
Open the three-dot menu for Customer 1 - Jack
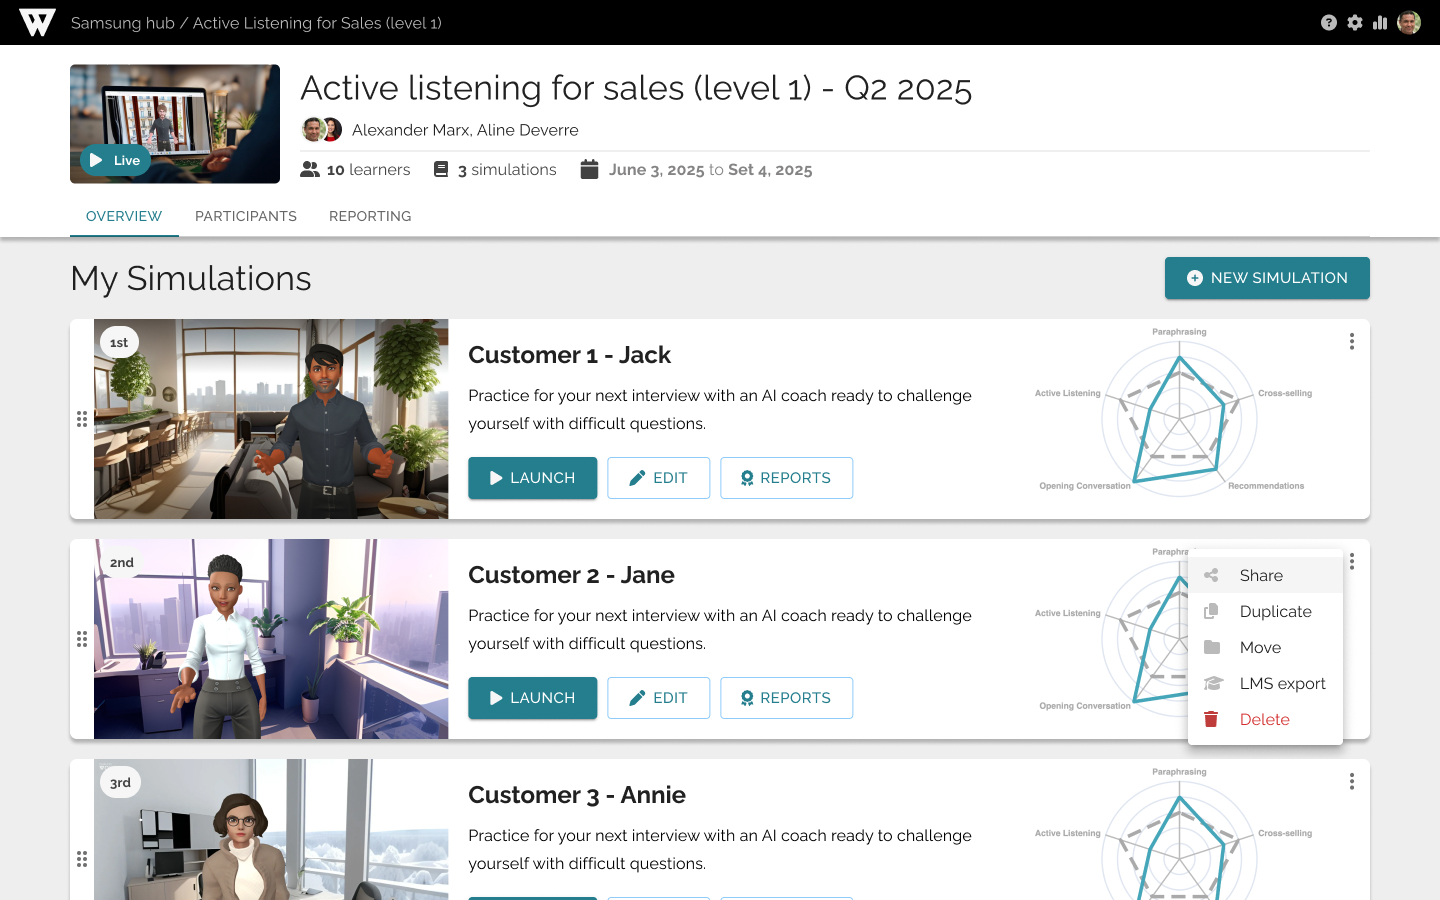coord(1352,341)
